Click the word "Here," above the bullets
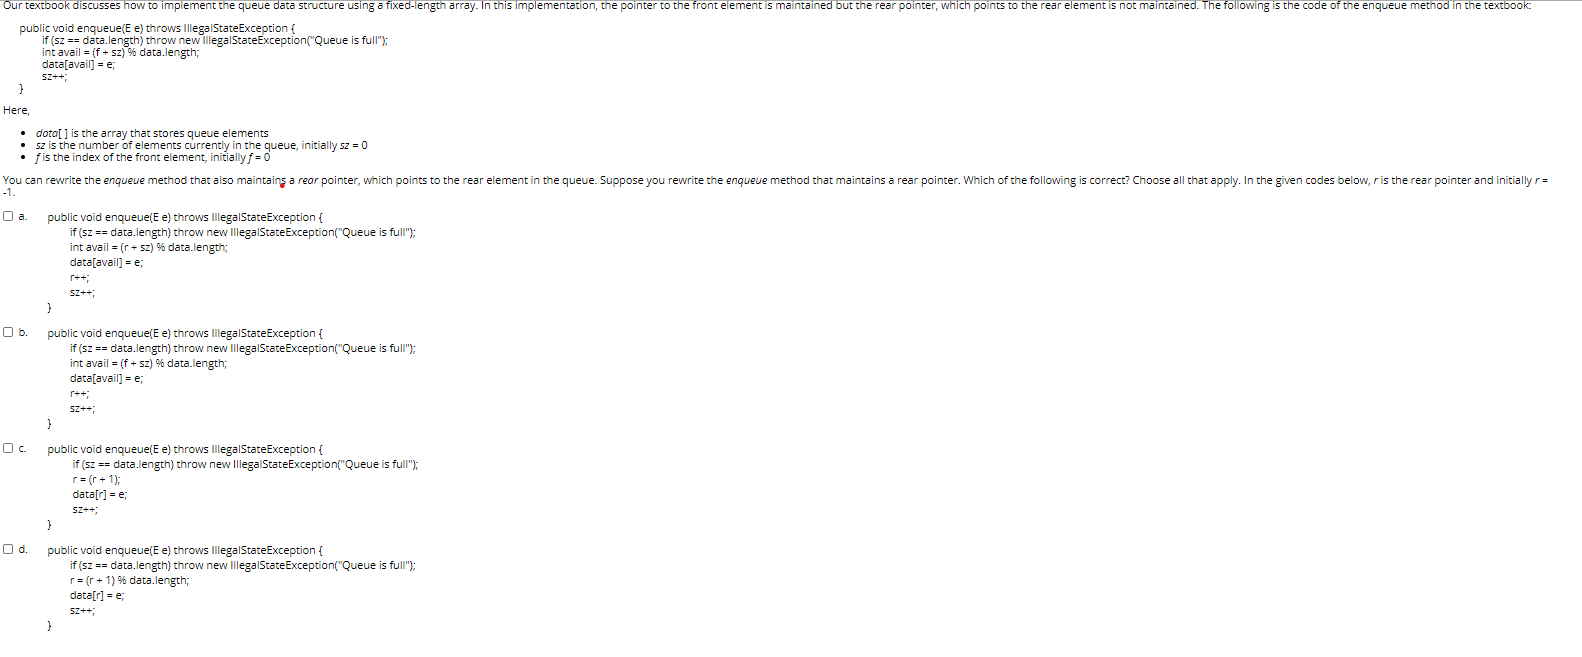The height and width of the screenshot is (657, 1582). coord(16,110)
